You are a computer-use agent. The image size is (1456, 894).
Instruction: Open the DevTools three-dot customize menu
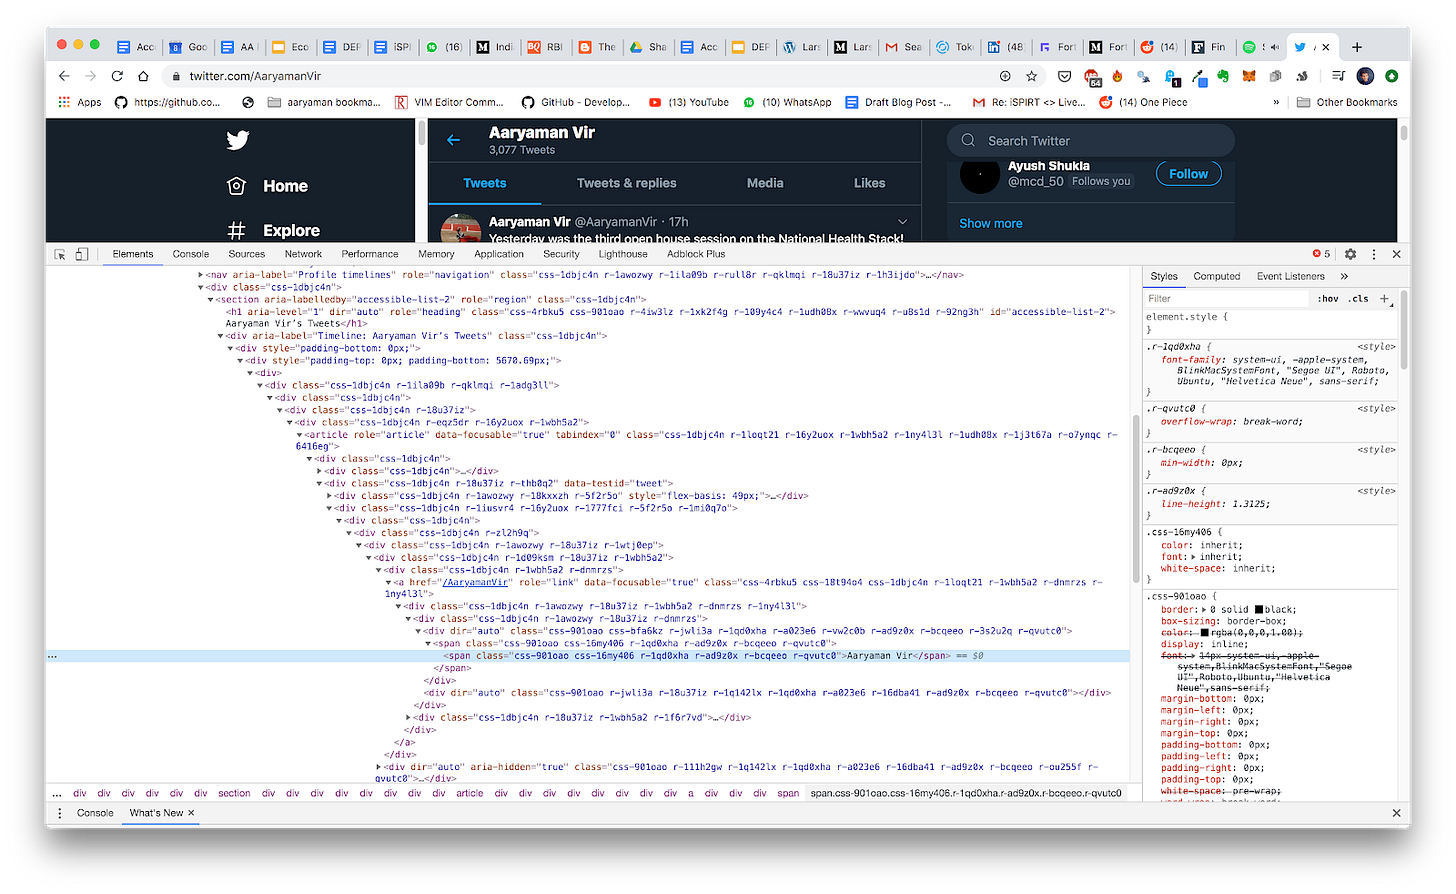[x=1374, y=254]
